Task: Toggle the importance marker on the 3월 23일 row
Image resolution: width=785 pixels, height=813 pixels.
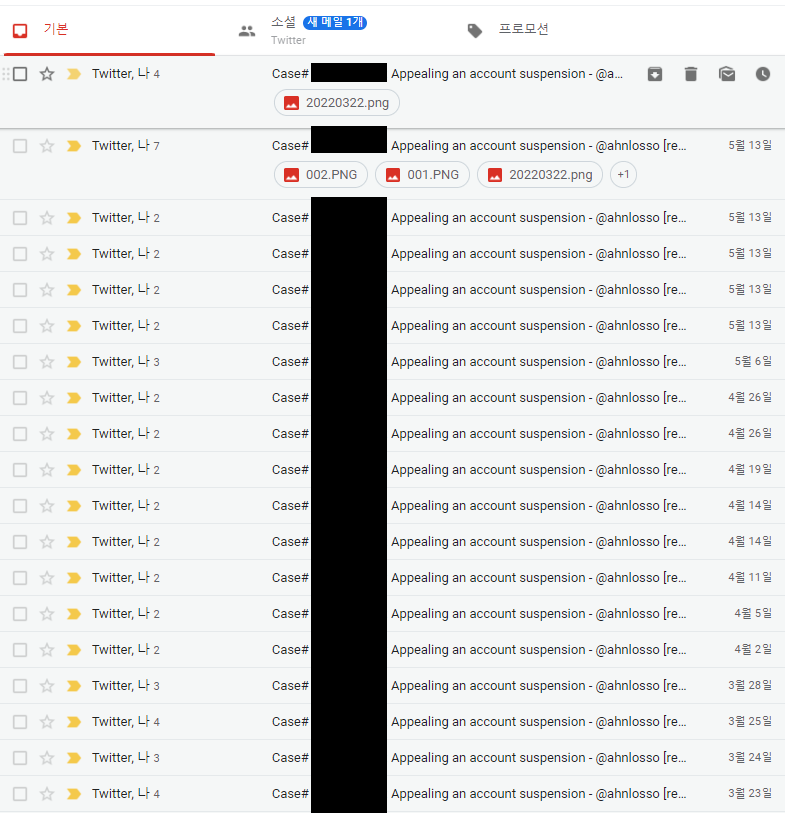Action: click(x=74, y=794)
